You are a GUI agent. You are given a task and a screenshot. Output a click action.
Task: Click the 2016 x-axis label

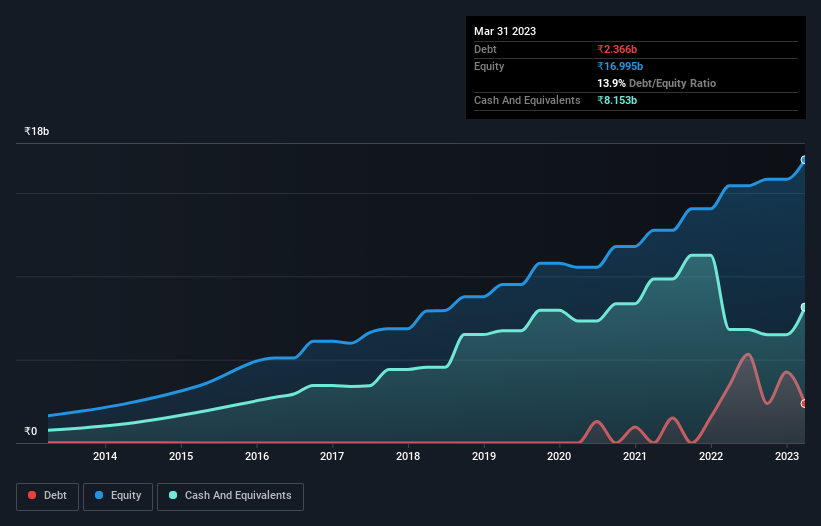pyautogui.click(x=257, y=456)
